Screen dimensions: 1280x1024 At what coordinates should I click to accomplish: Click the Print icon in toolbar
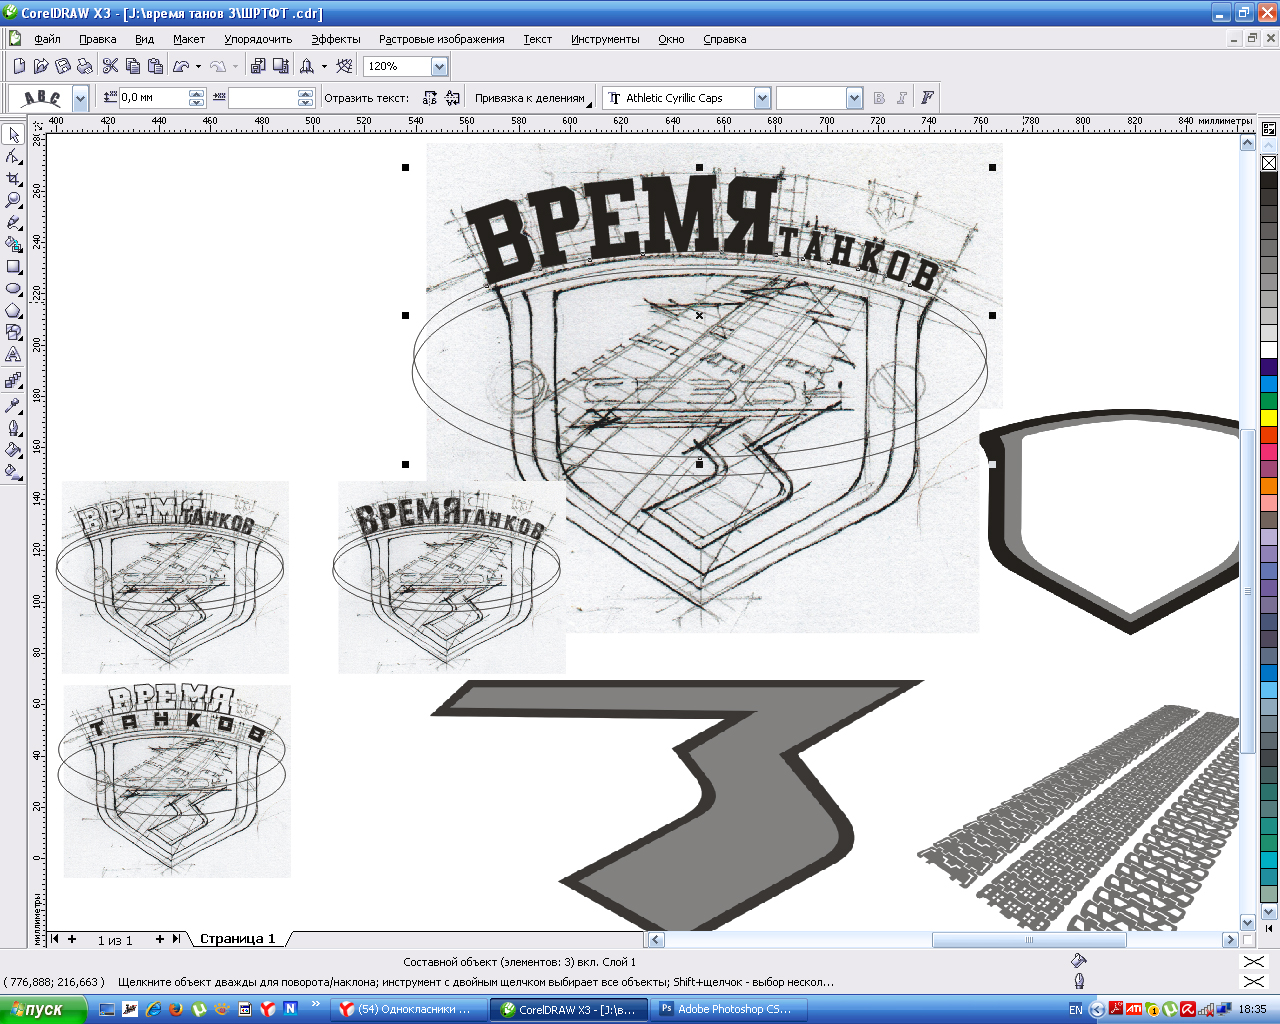click(85, 66)
